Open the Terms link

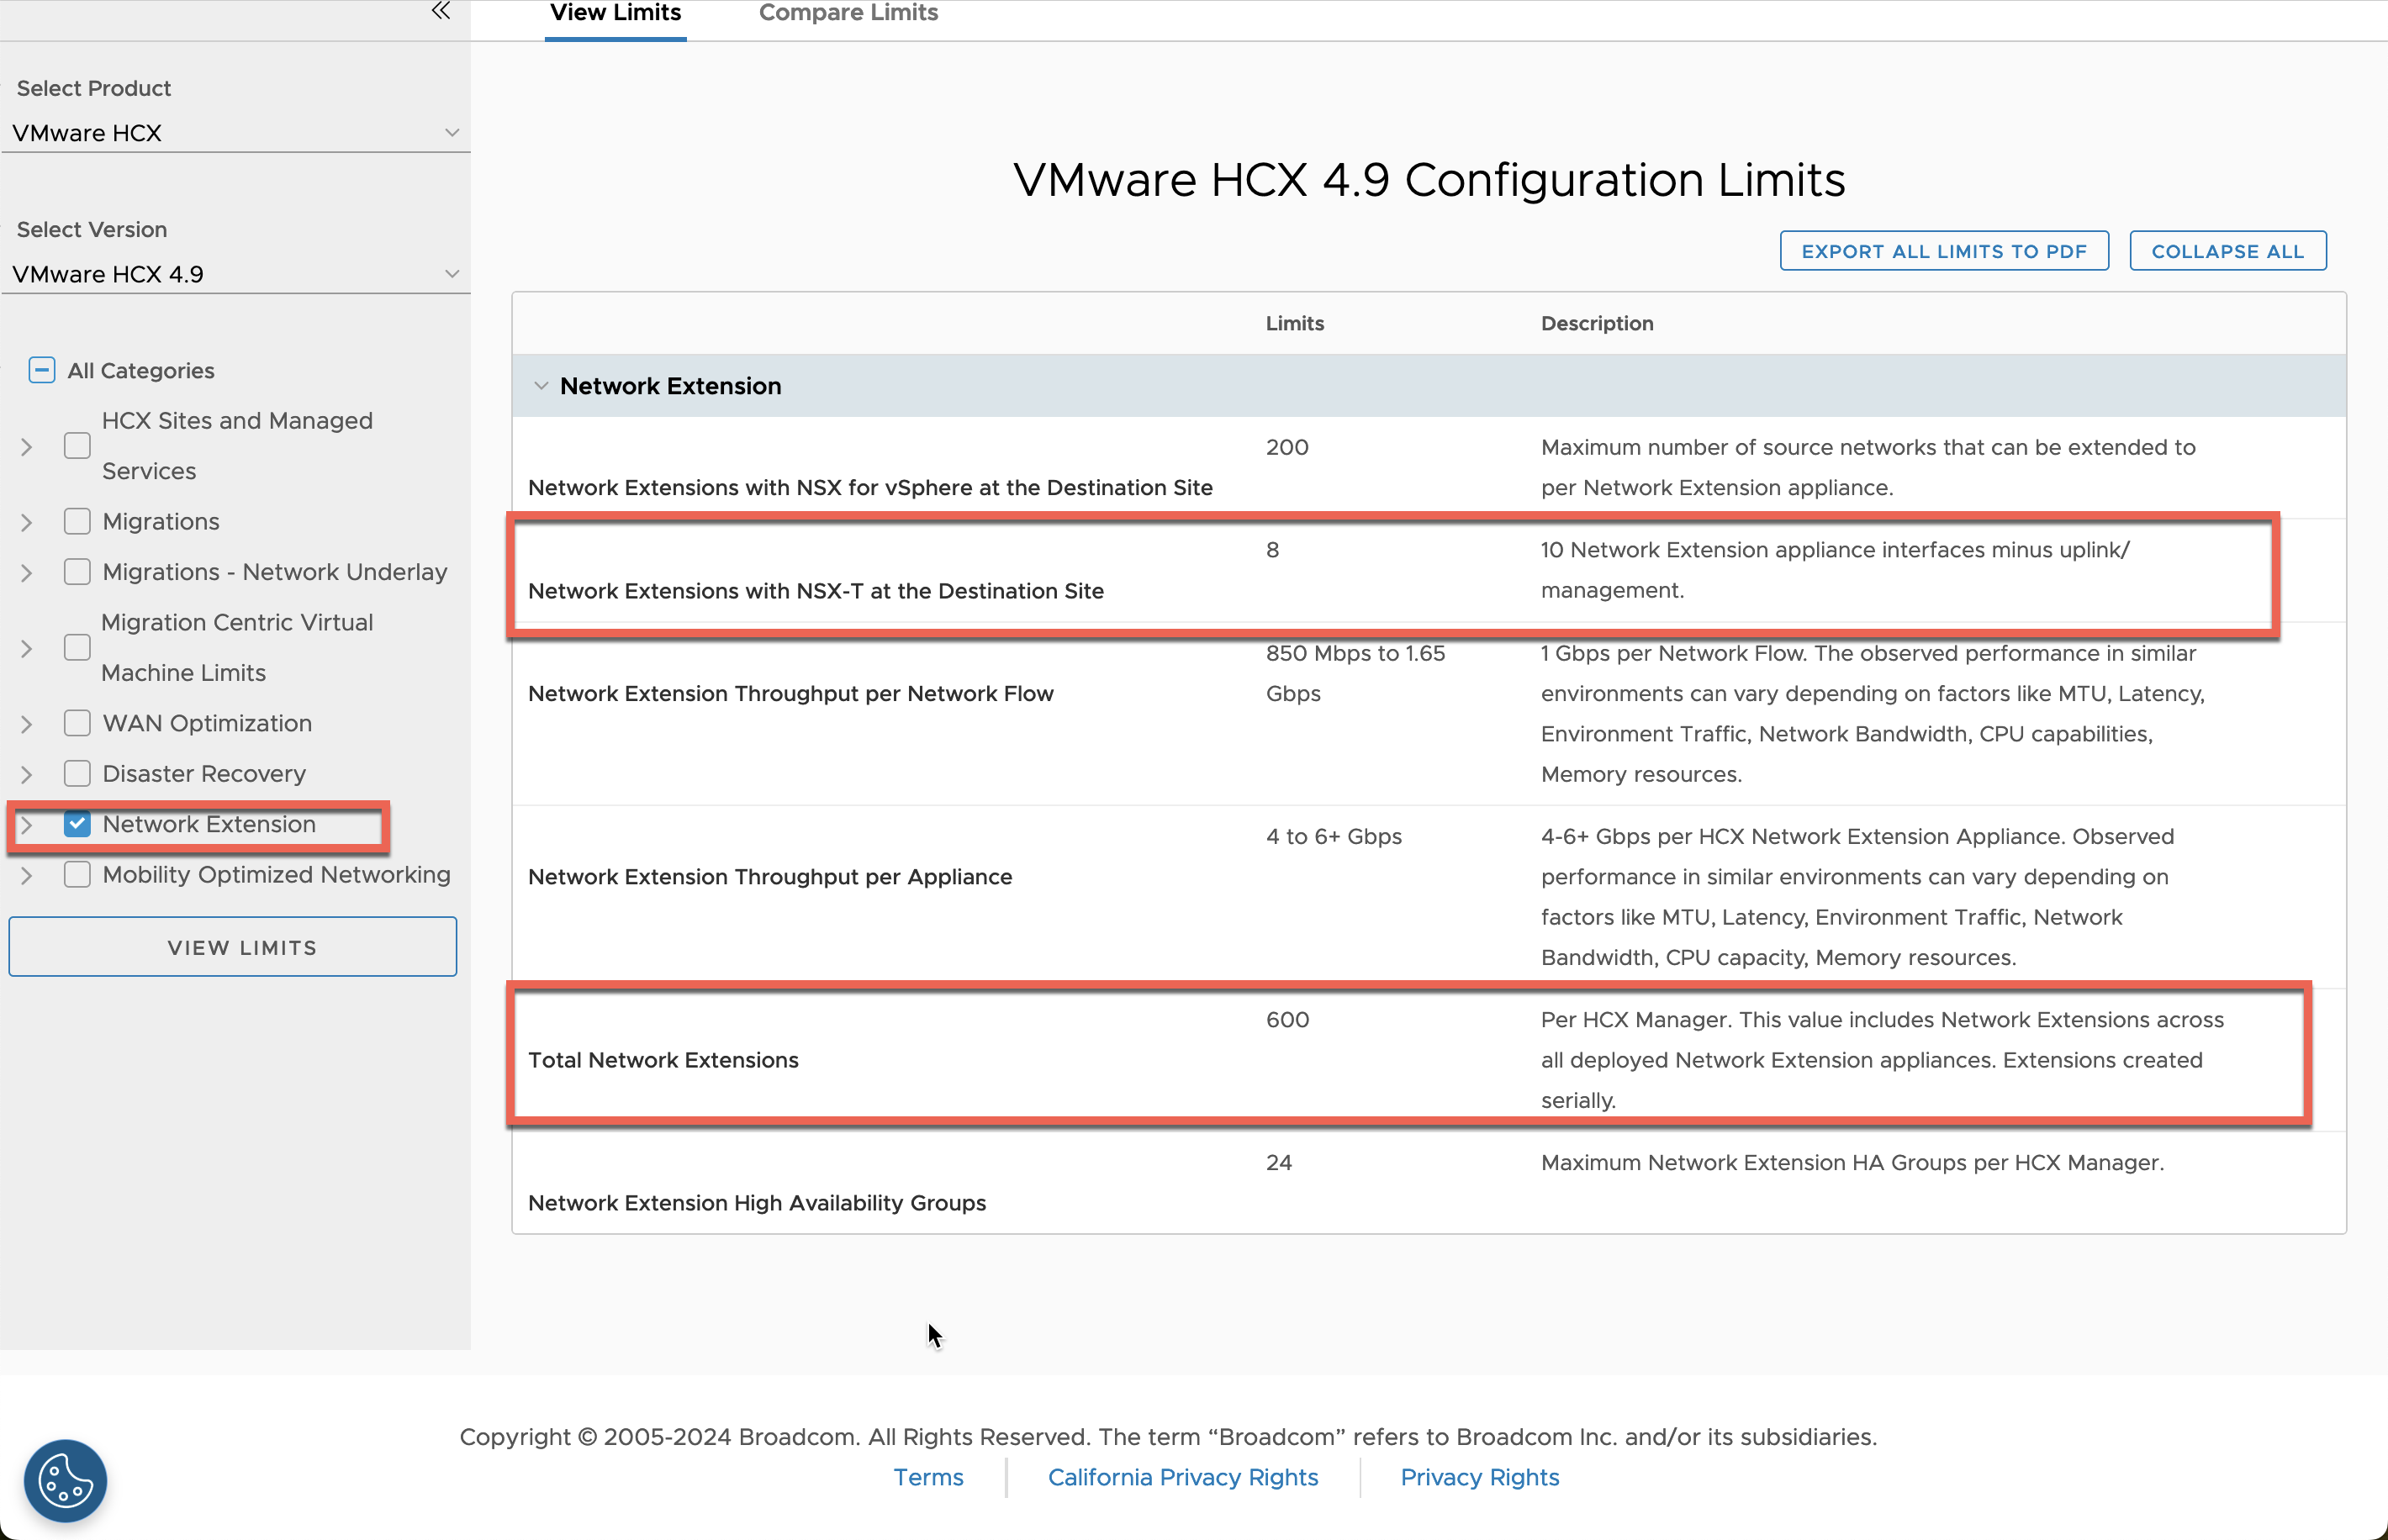pyautogui.click(x=928, y=1477)
